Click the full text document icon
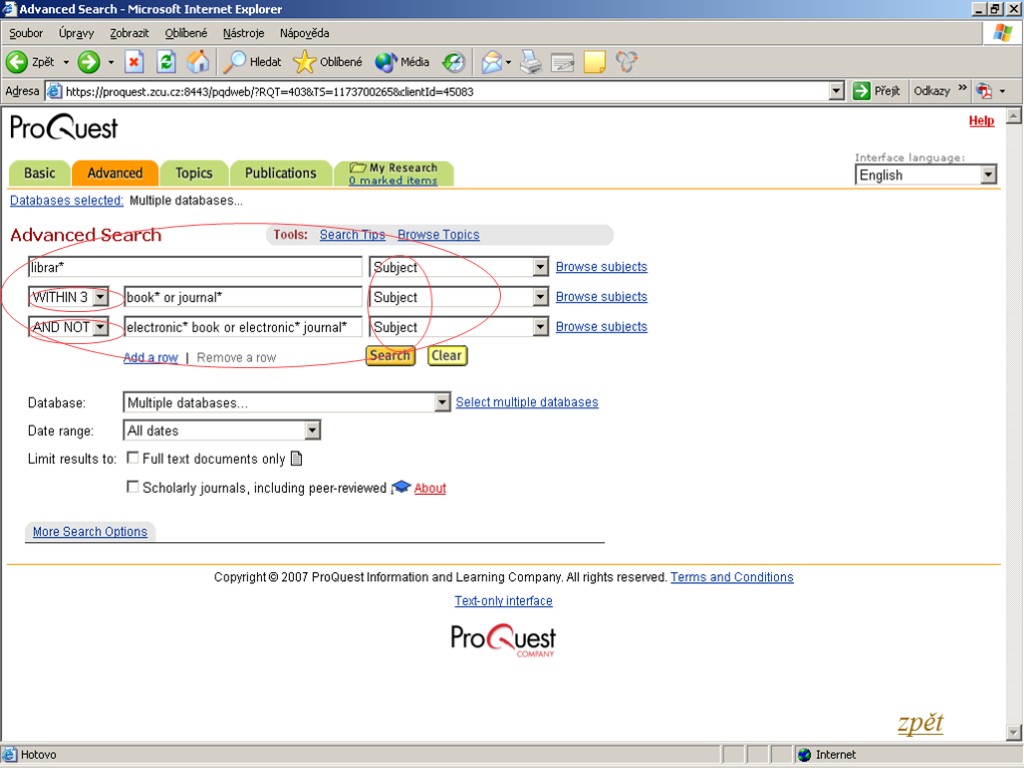Viewport: 1024px width, 768px height. click(x=296, y=458)
